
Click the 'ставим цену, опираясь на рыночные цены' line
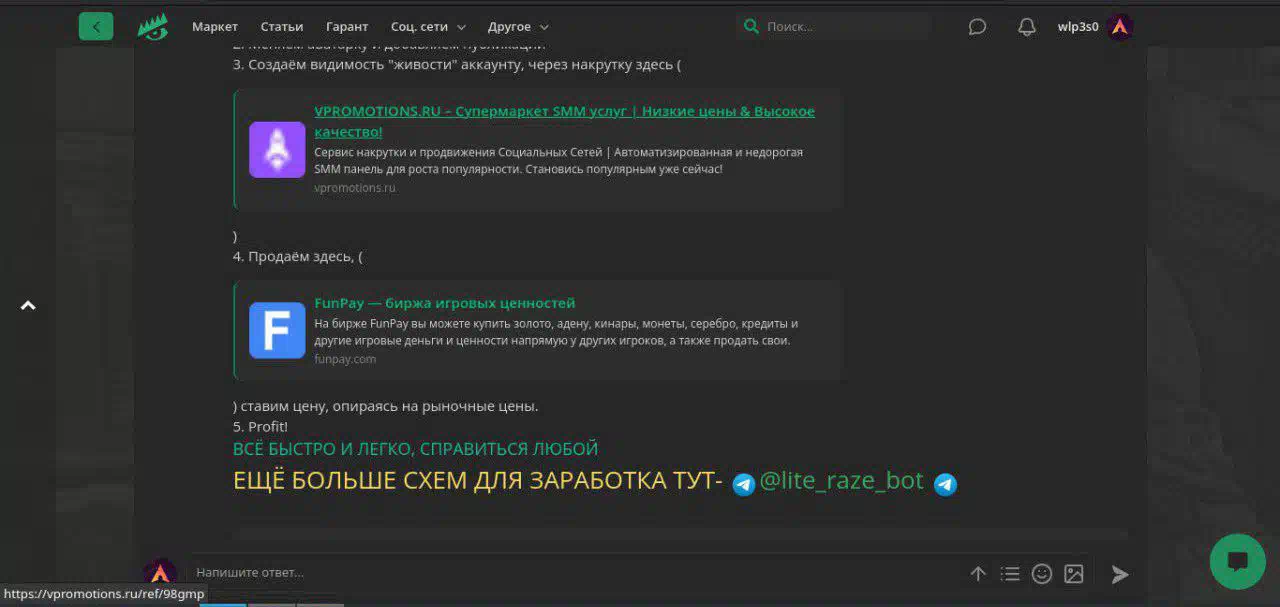point(386,406)
